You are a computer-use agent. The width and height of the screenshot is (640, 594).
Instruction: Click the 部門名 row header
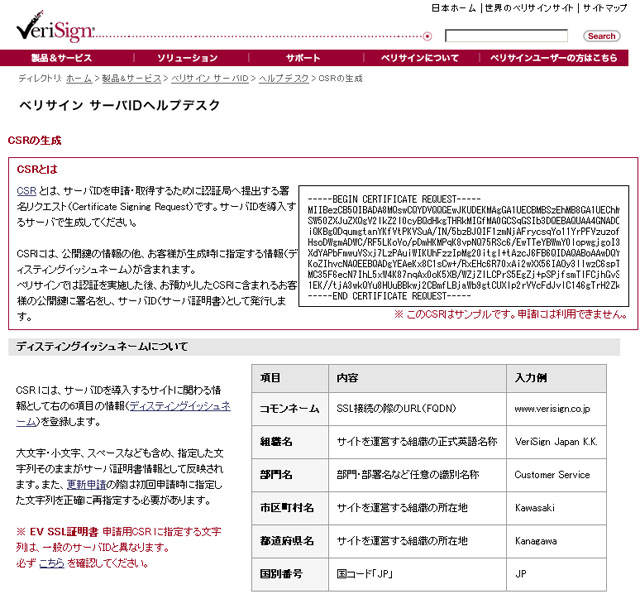(x=290, y=475)
